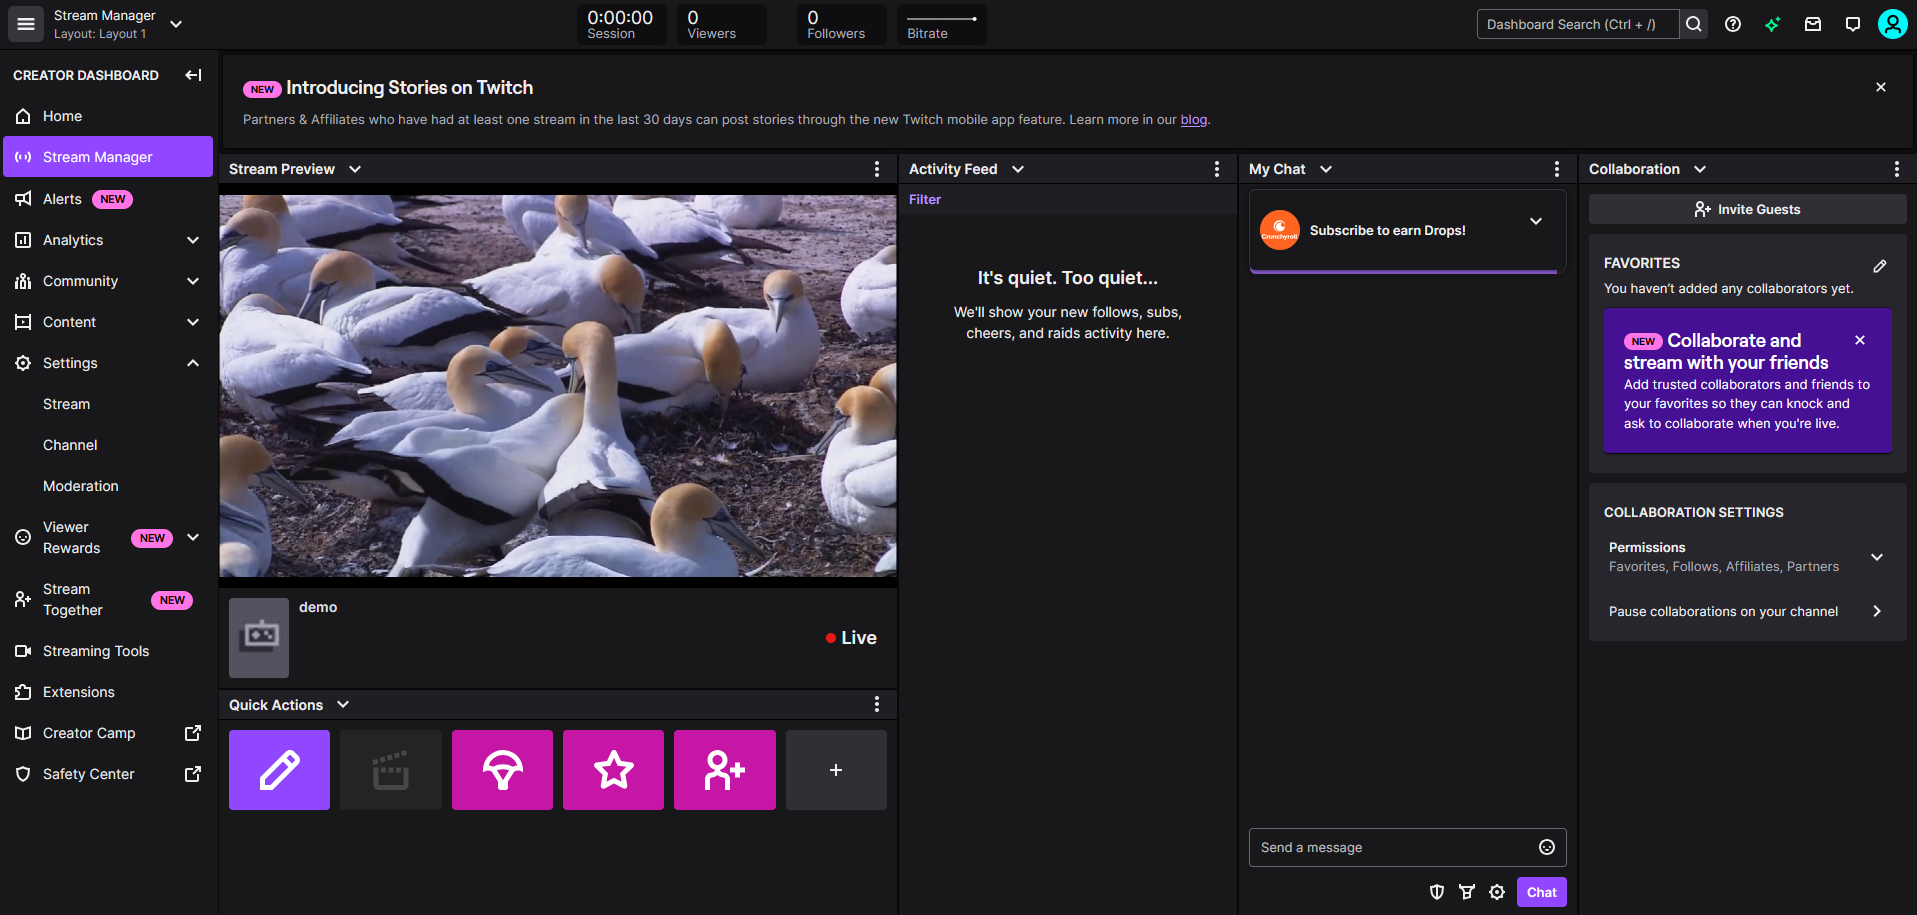Viewport: 1917px width, 915px height.
Task: Open the whispers speech bubble icon
Action: point(1853,24)
